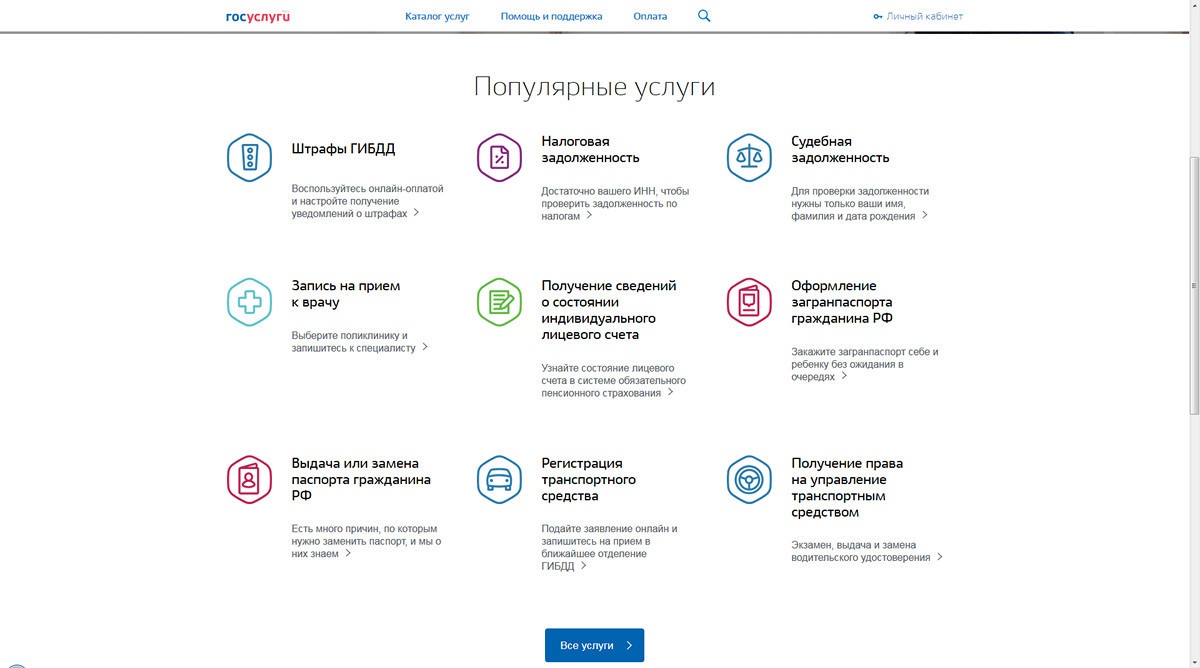This screenshot has width=1200, height=668.
Task: Select the steering wheel icon for водительские права
Action: pyautogui.click(x=749, y=479)
